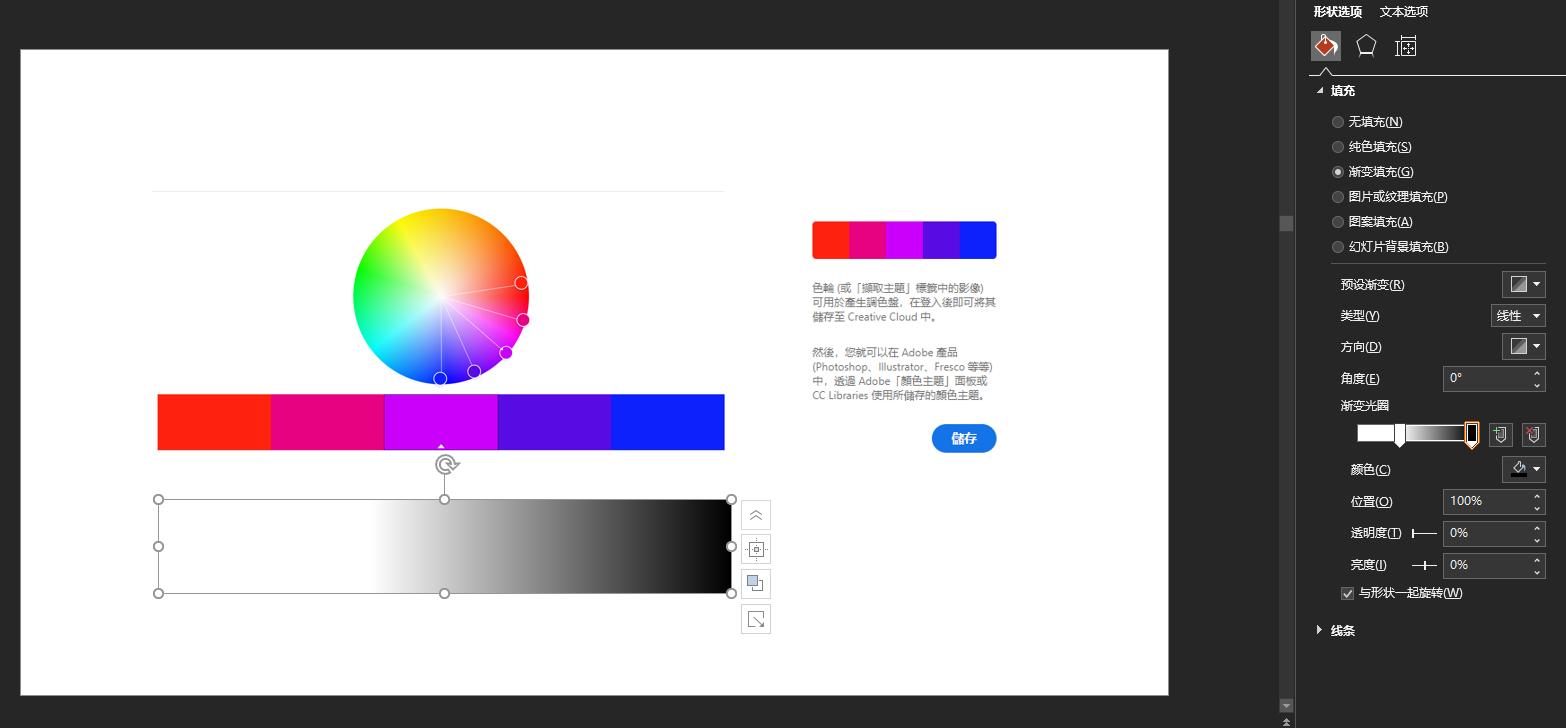Increase 亮度 brightness with the up arrow
Image resolution: width=1566 pixels, height=728 pixels.
pos(1537,559)
